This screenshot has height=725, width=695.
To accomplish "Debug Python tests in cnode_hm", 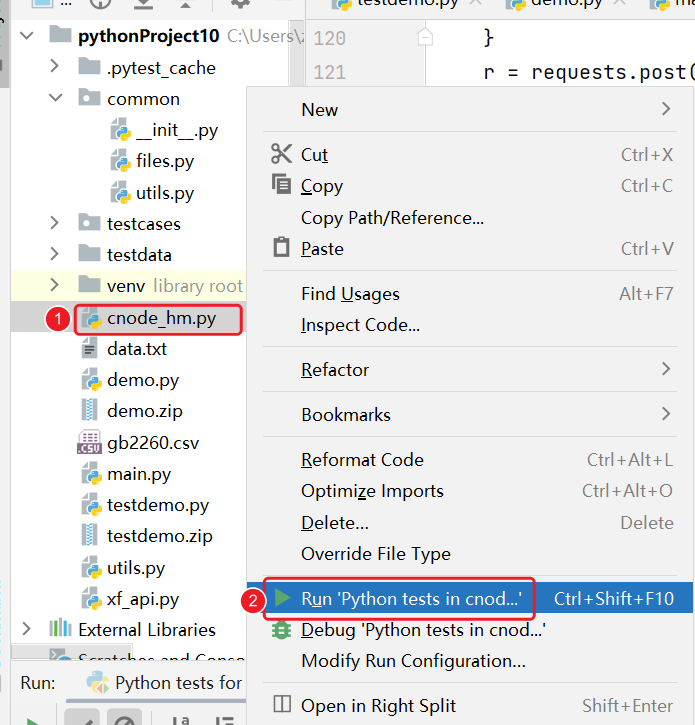I will point(470,630).
